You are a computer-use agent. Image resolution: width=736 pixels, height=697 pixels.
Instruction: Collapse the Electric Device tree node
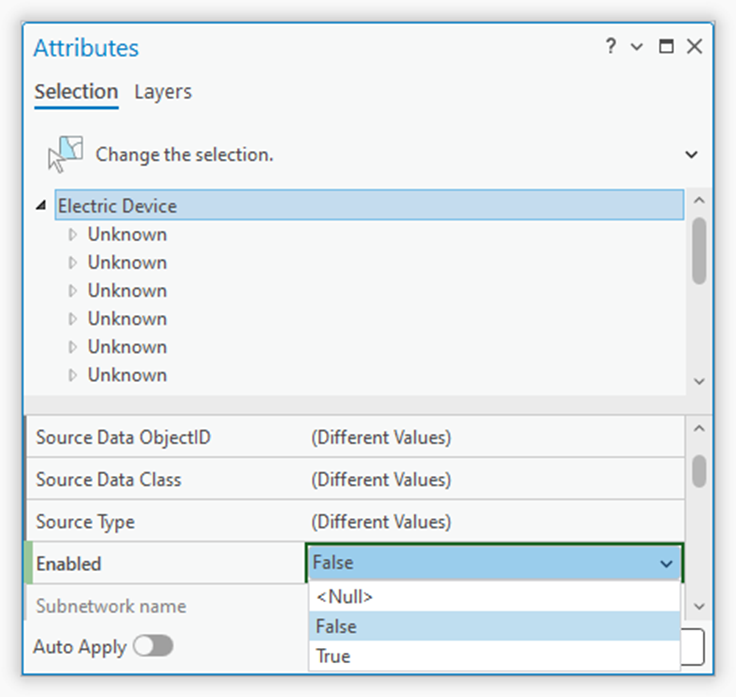(41, 206)
